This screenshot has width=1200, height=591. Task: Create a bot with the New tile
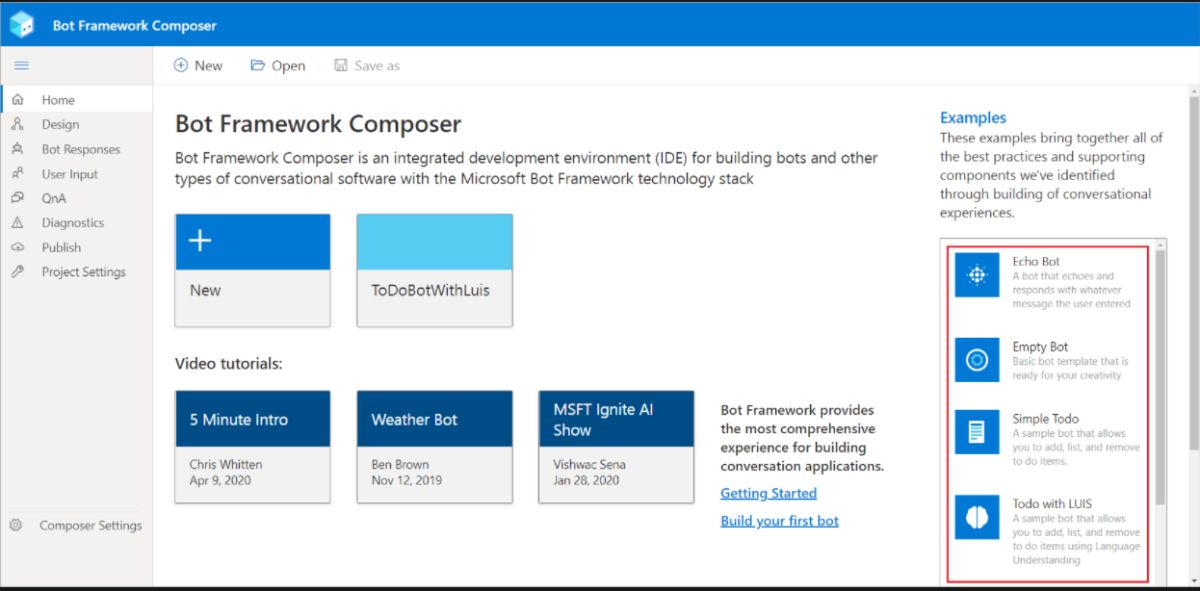252,270
